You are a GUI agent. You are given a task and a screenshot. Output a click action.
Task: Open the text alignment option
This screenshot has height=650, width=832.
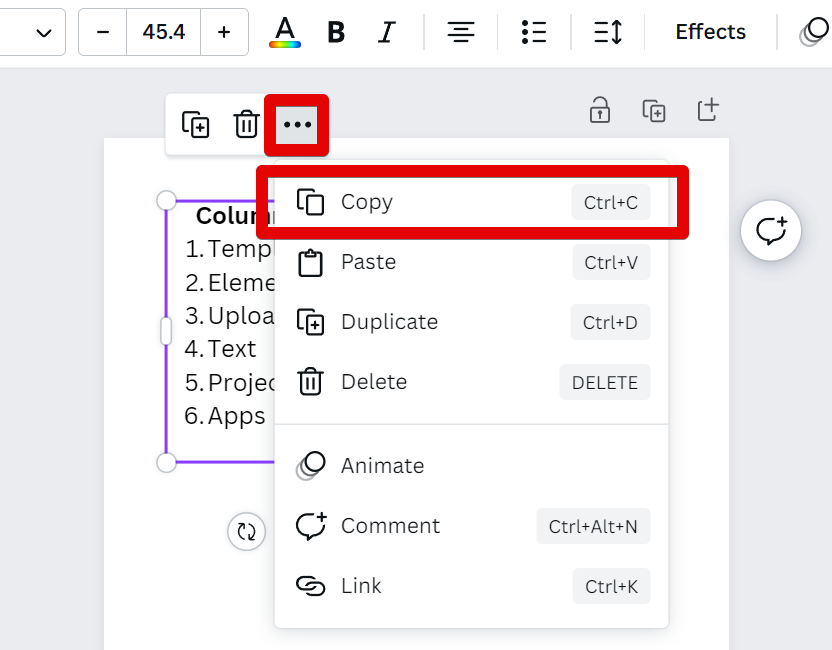(460, 32)
